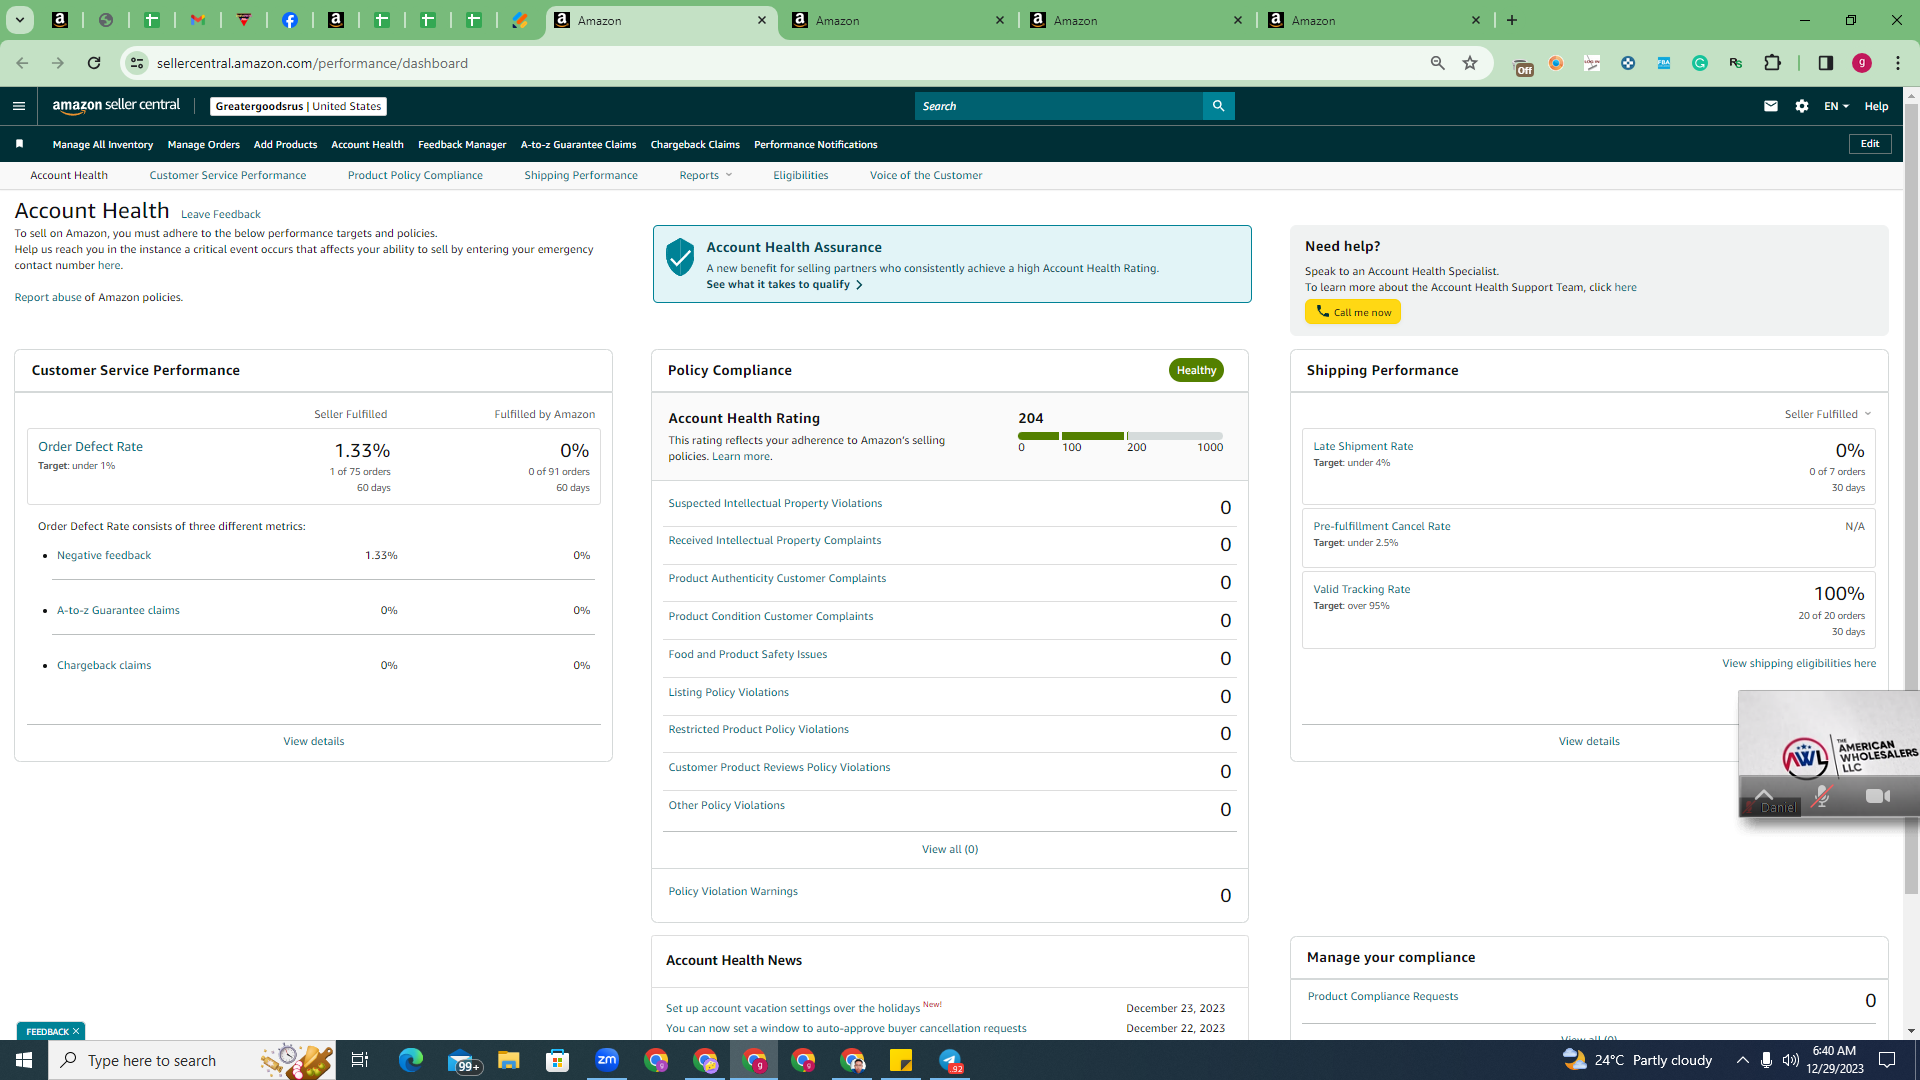Open the Order Defect Rate link
This screenshot has height=1080, width=1920.
point(90,447)
